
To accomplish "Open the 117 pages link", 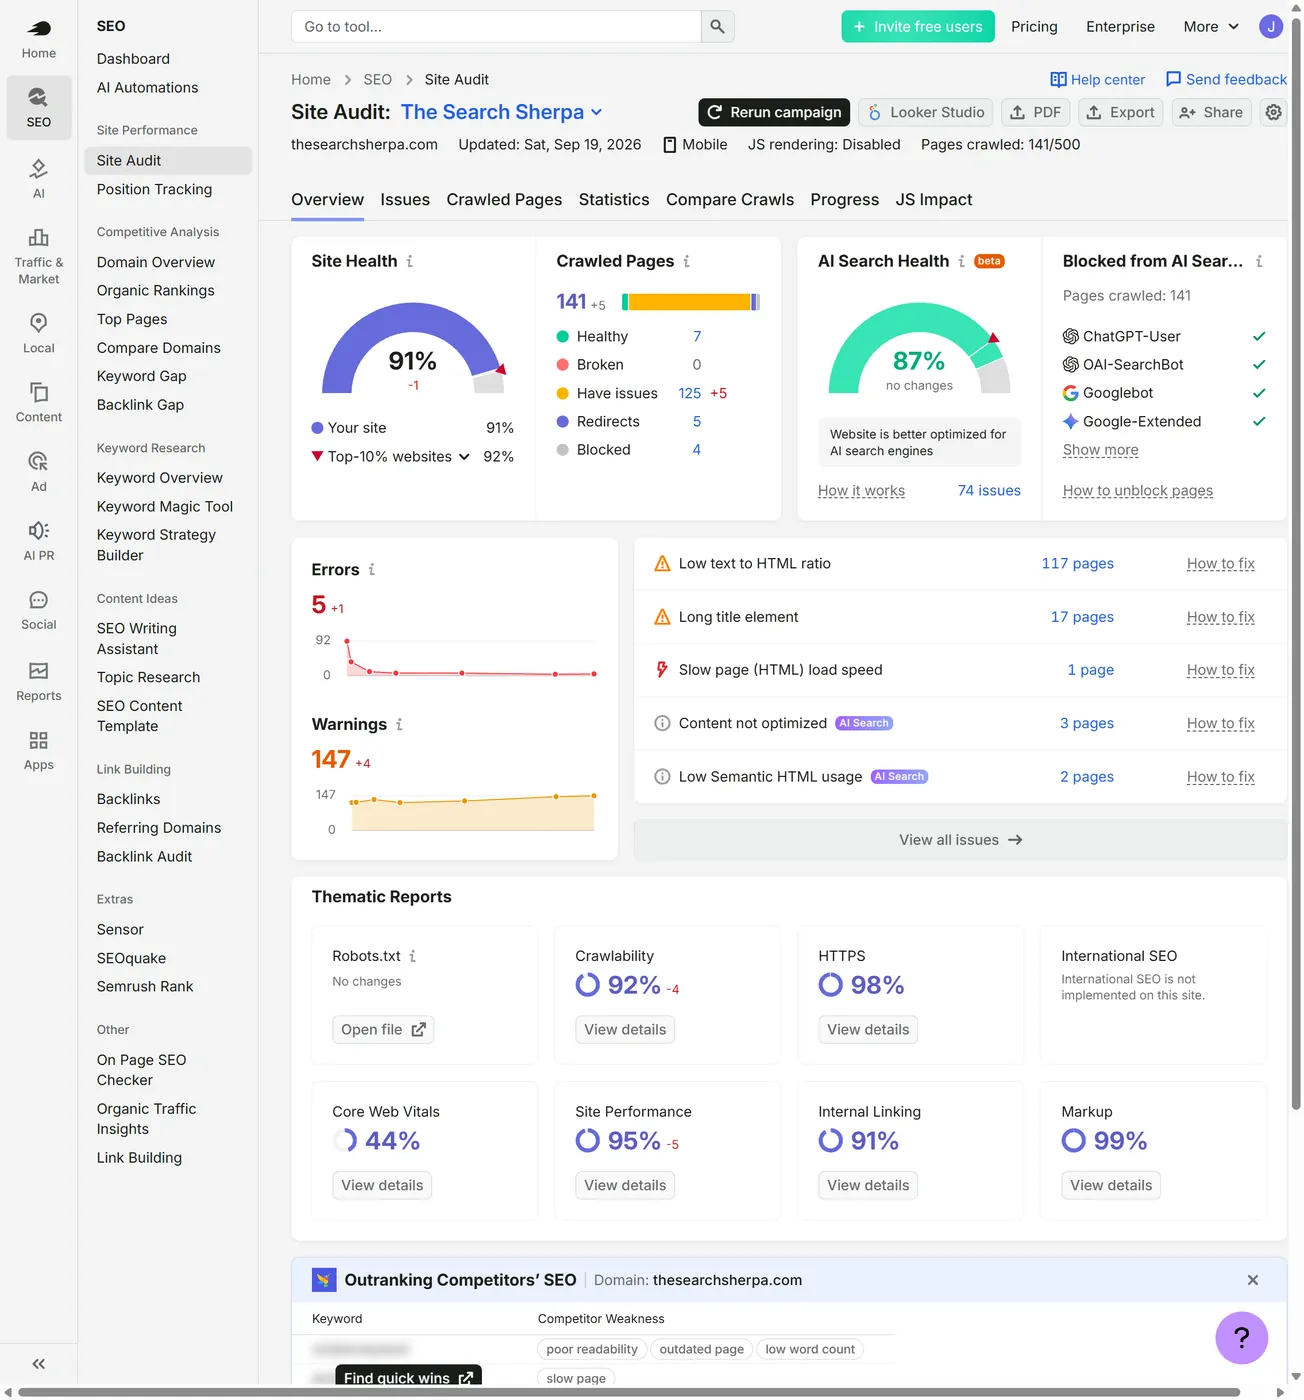I will point(1077,564).
